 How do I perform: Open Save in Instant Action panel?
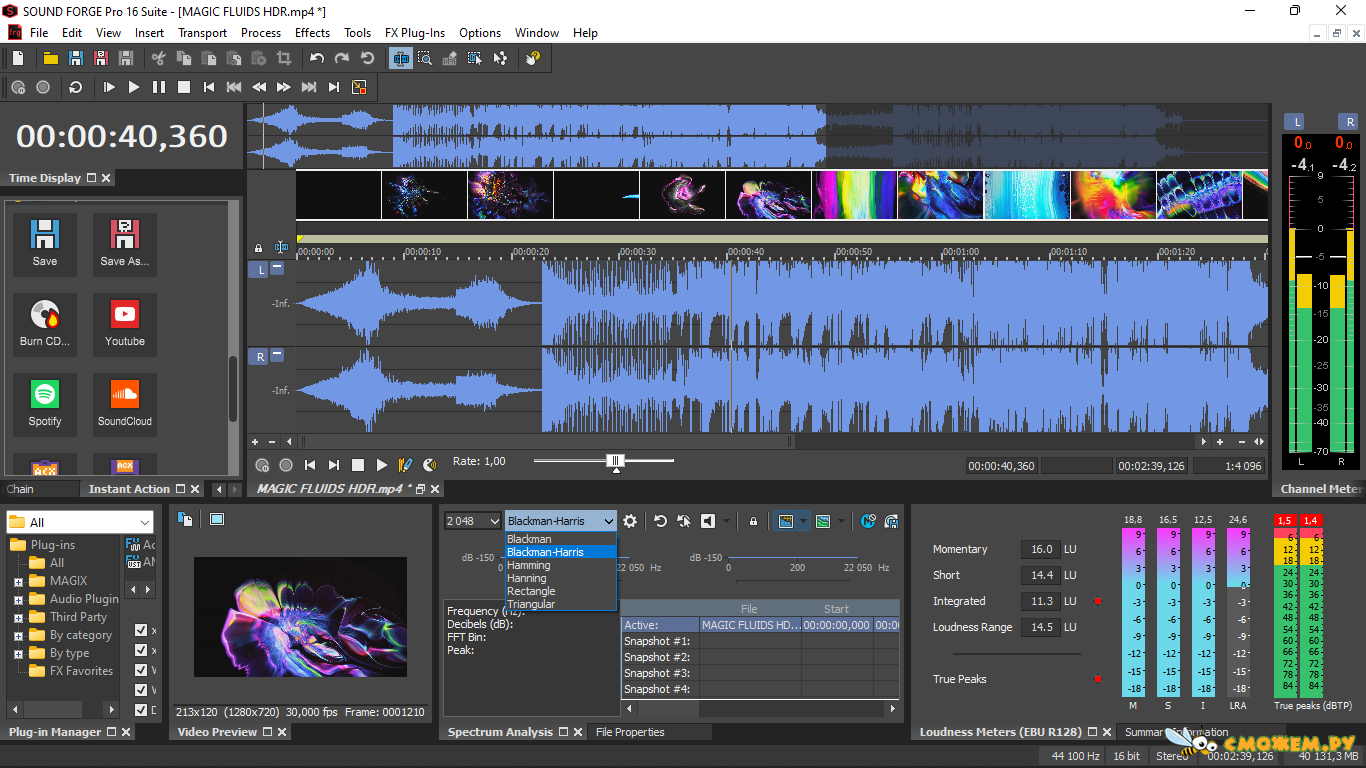[x=45, y=244]
